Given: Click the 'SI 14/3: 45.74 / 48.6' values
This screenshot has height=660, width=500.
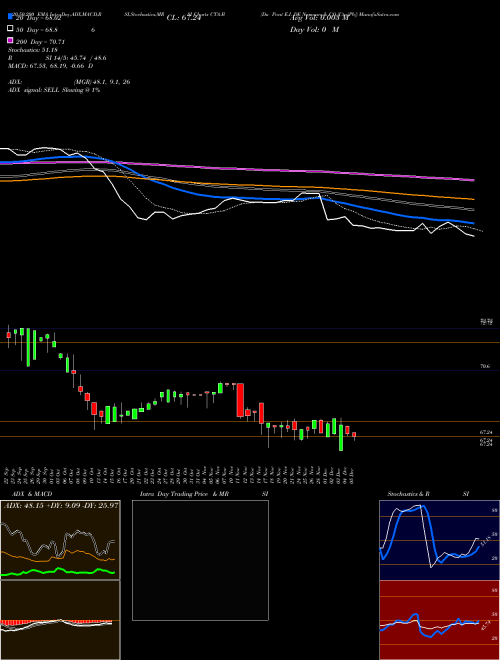Looking at the screenshot, I should click(76, 58).
